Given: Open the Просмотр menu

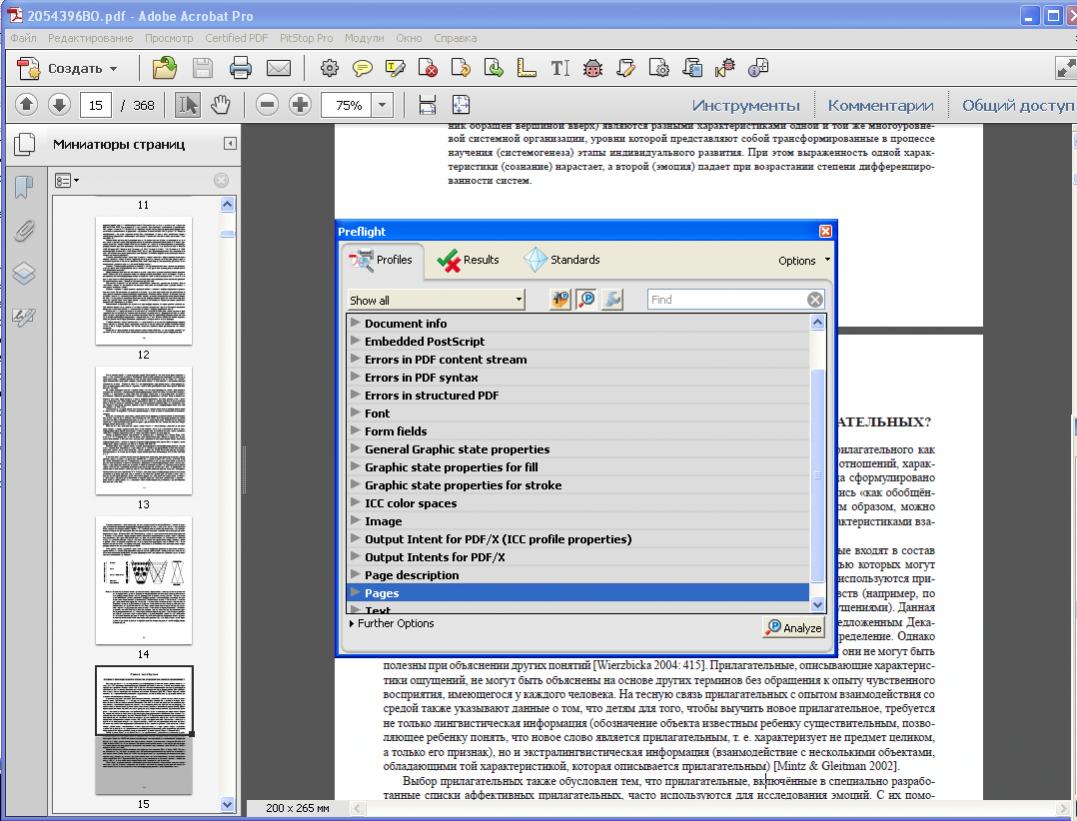Looking at the screenshot, I should tap(169, 38).
